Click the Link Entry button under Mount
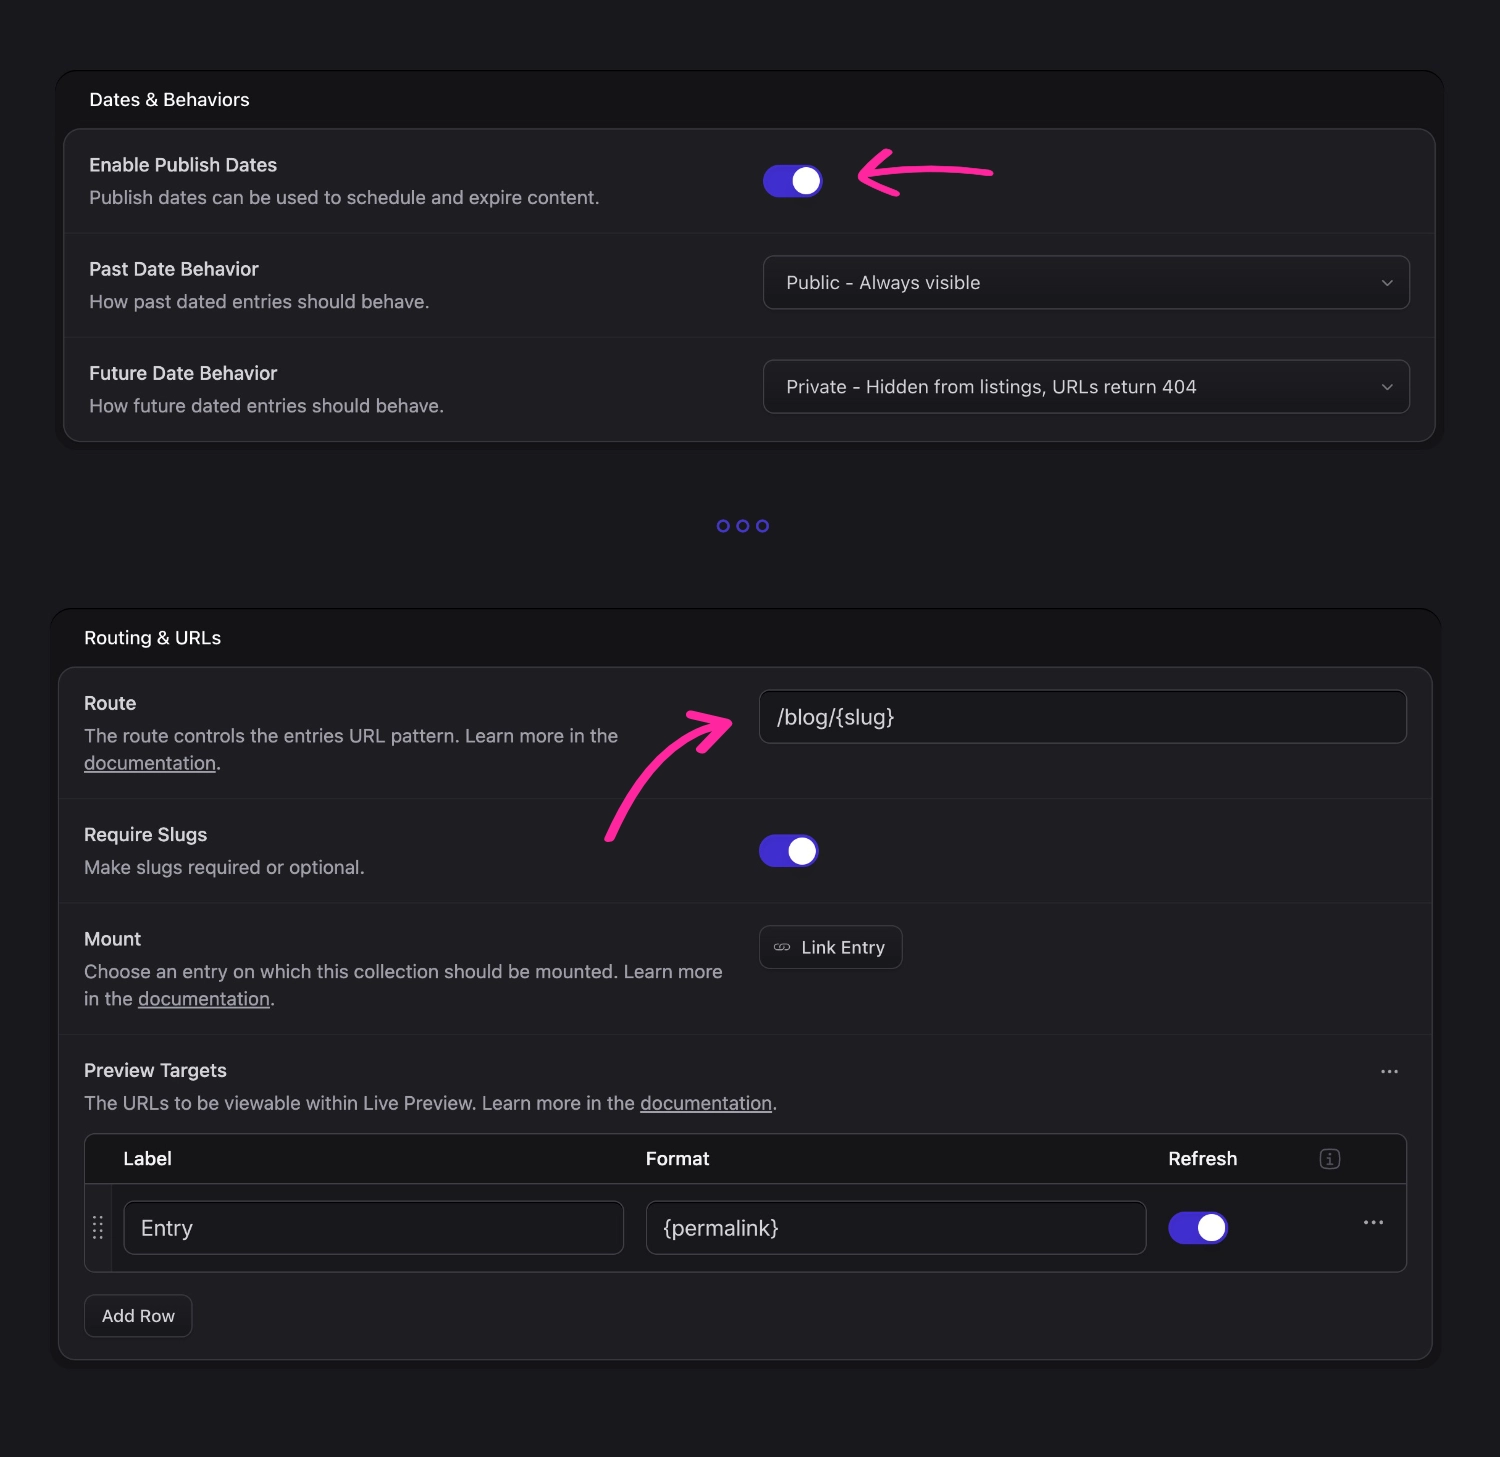The width and height of the screenshot is (1500, 1457). coord(830,947)
